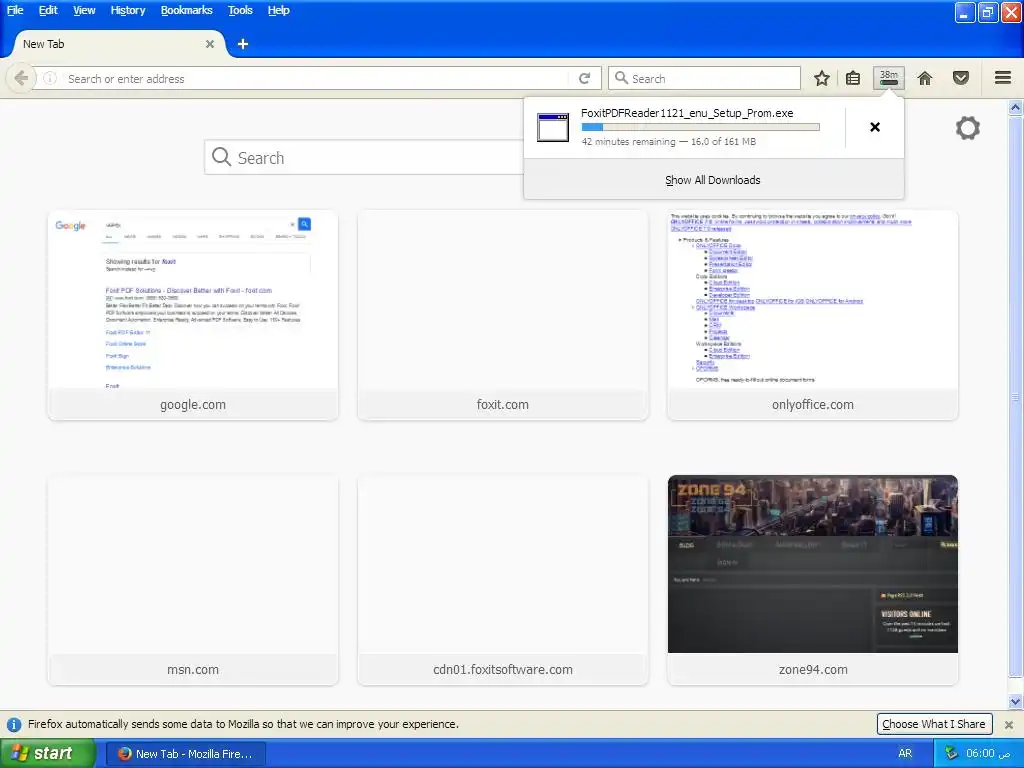Show bookmarks list icon

(x=853, y=78)
